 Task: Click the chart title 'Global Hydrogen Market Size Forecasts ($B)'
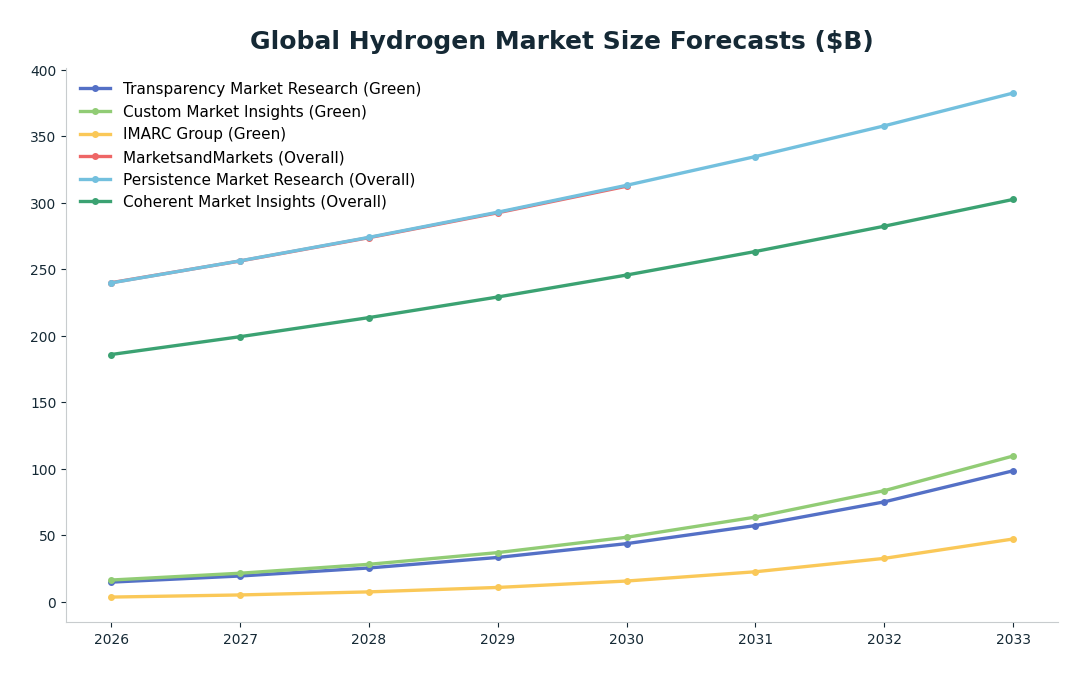[x=561, y=41]
